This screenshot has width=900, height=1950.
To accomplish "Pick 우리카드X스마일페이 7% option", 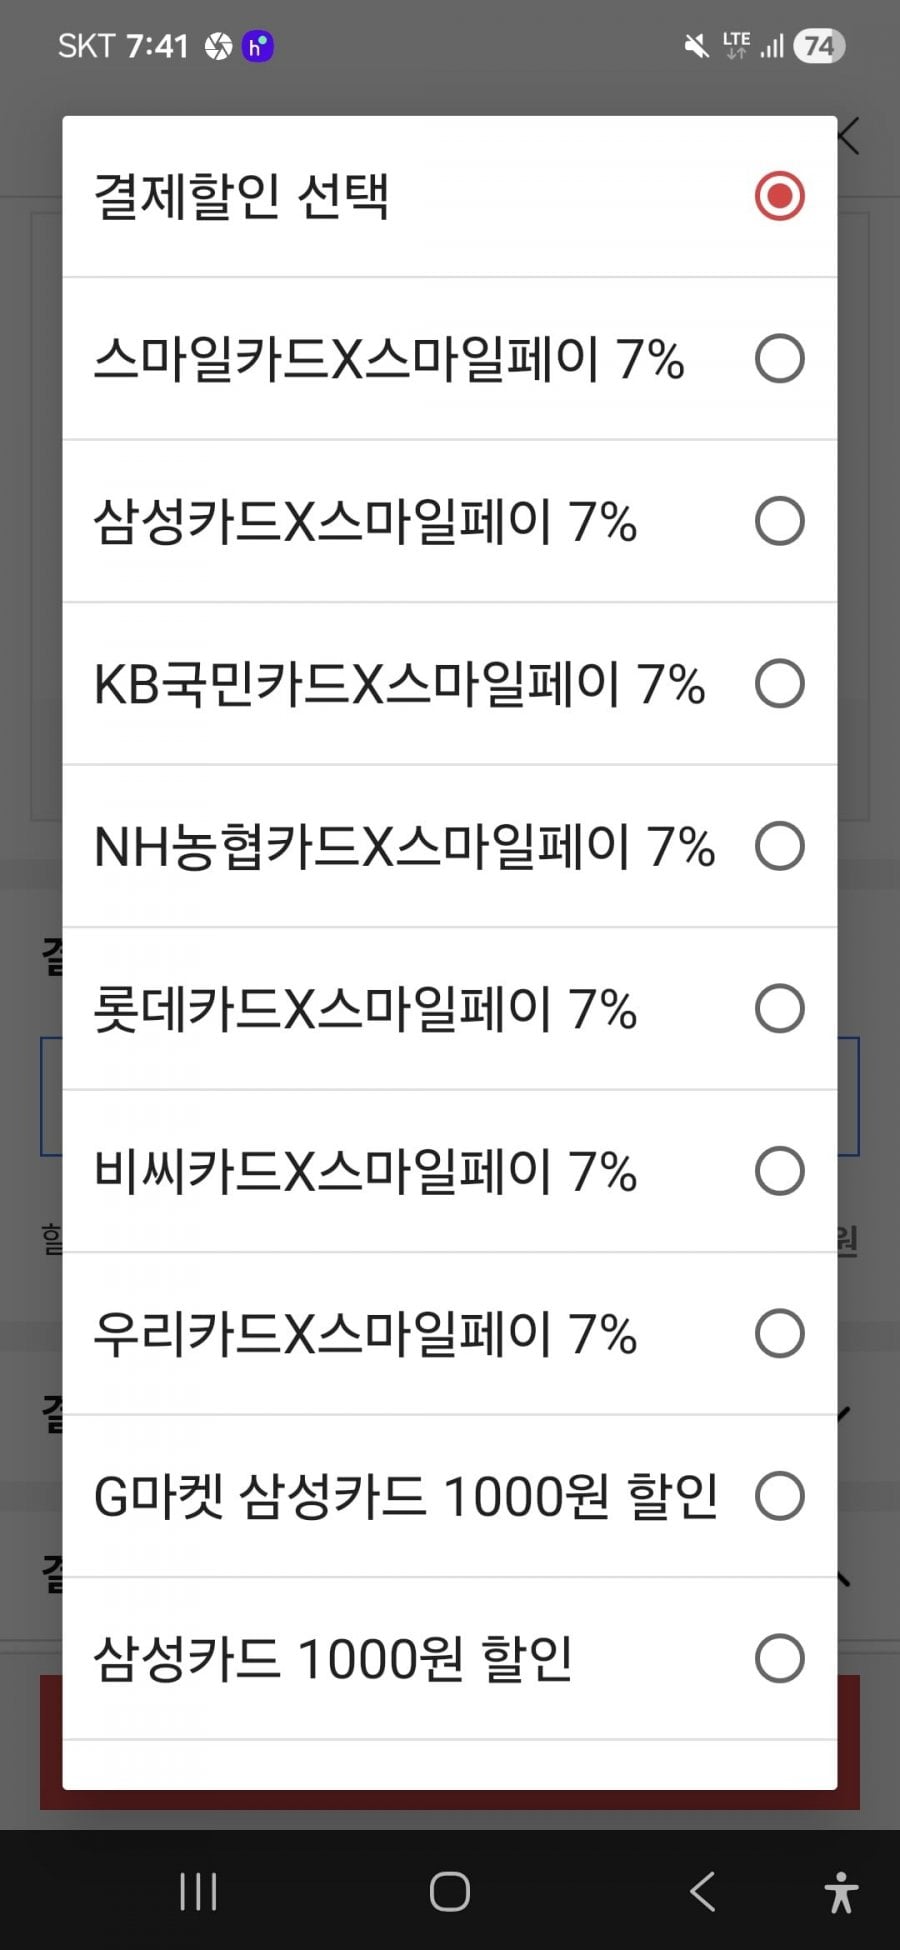I will coord(779,1334).
